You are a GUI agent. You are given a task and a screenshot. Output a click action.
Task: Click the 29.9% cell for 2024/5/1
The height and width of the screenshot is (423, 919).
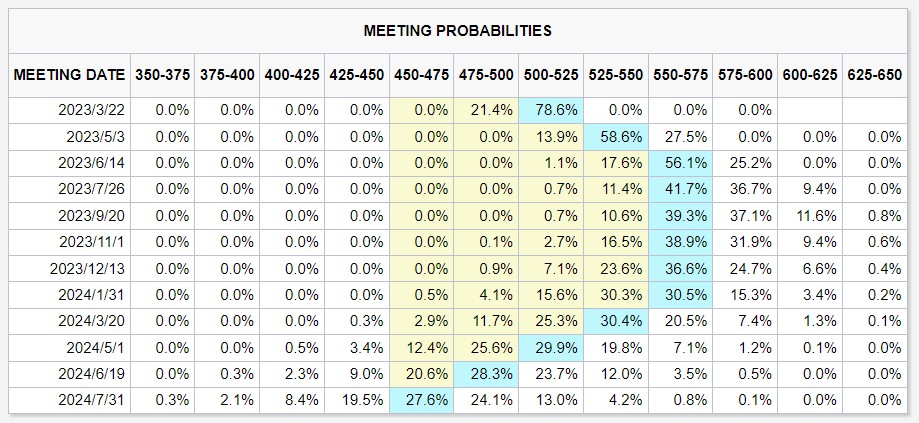click(x=553, y=347)
